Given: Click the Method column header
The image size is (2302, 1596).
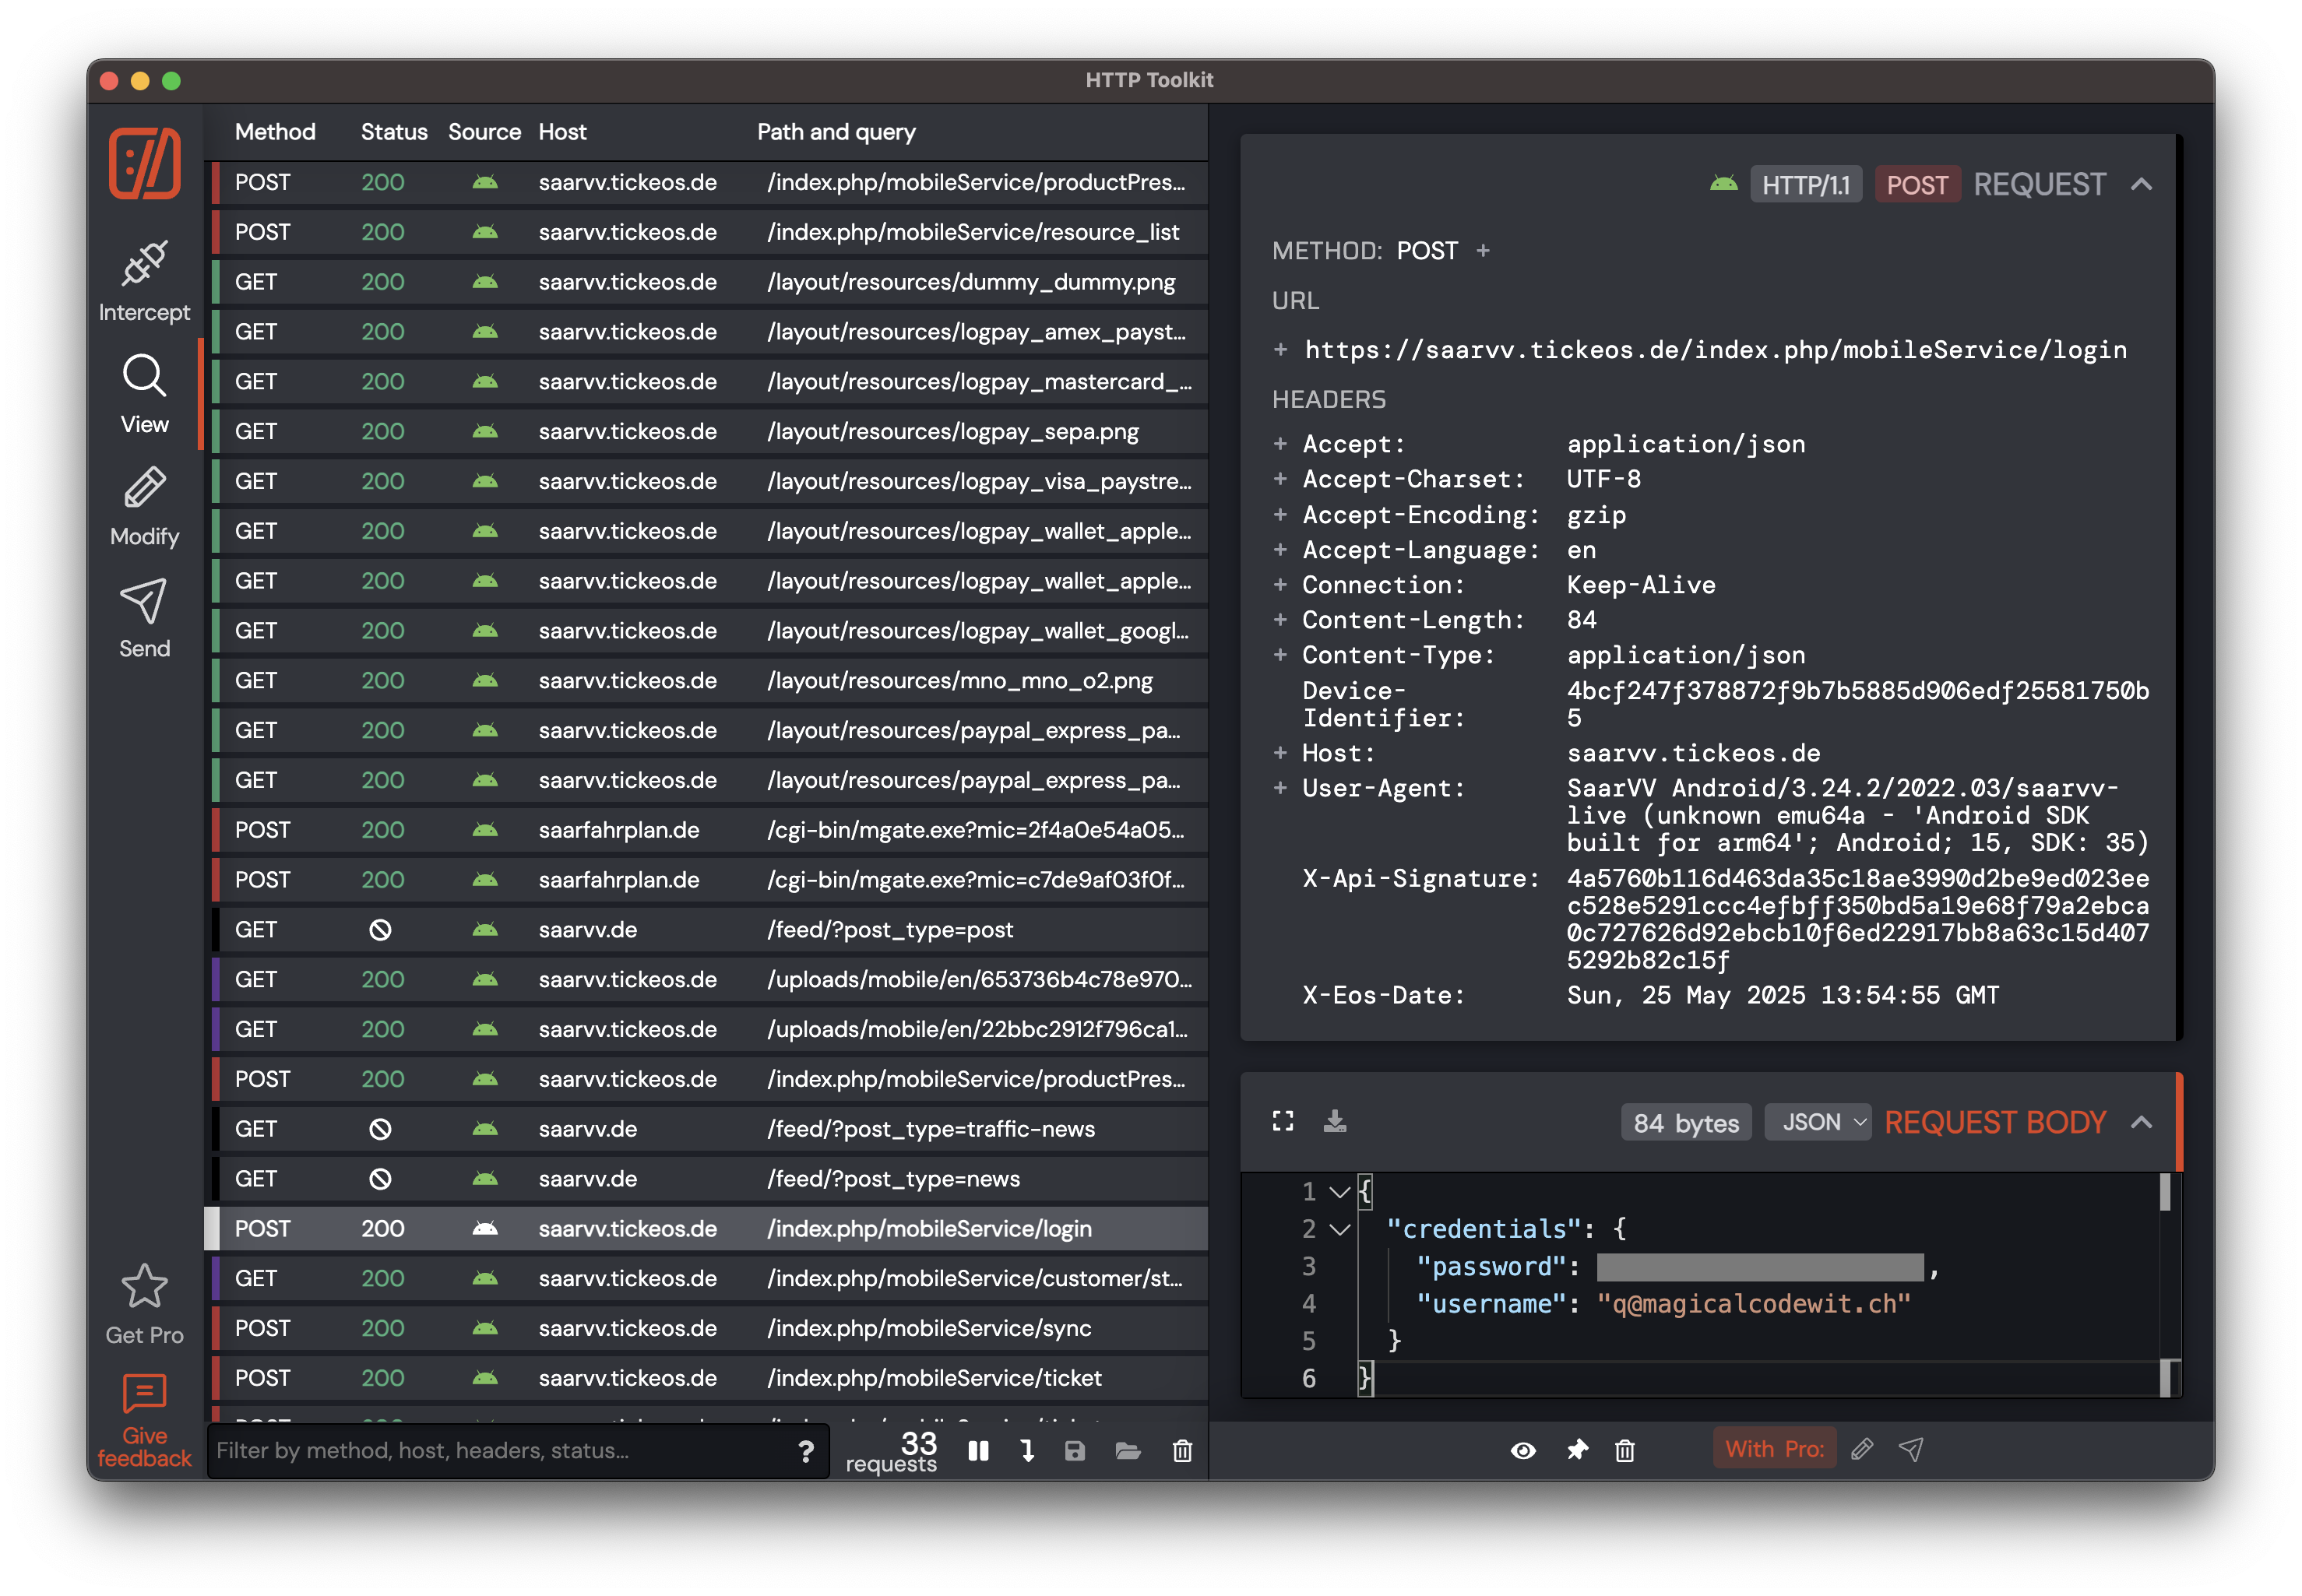Looking at the screenshot, I should coord(275,132).
